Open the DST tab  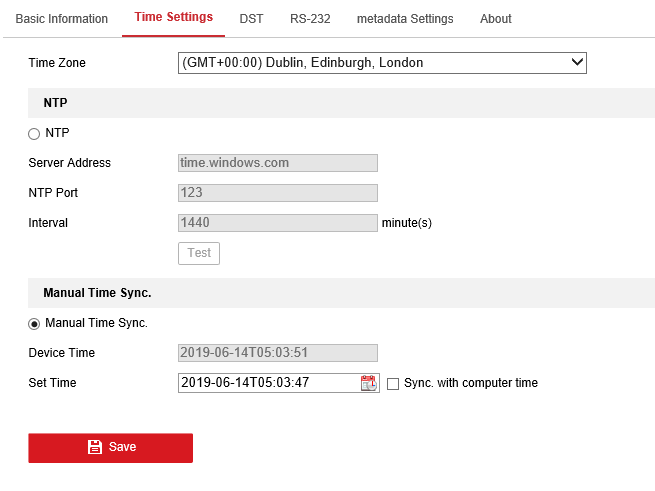[251, 19]
